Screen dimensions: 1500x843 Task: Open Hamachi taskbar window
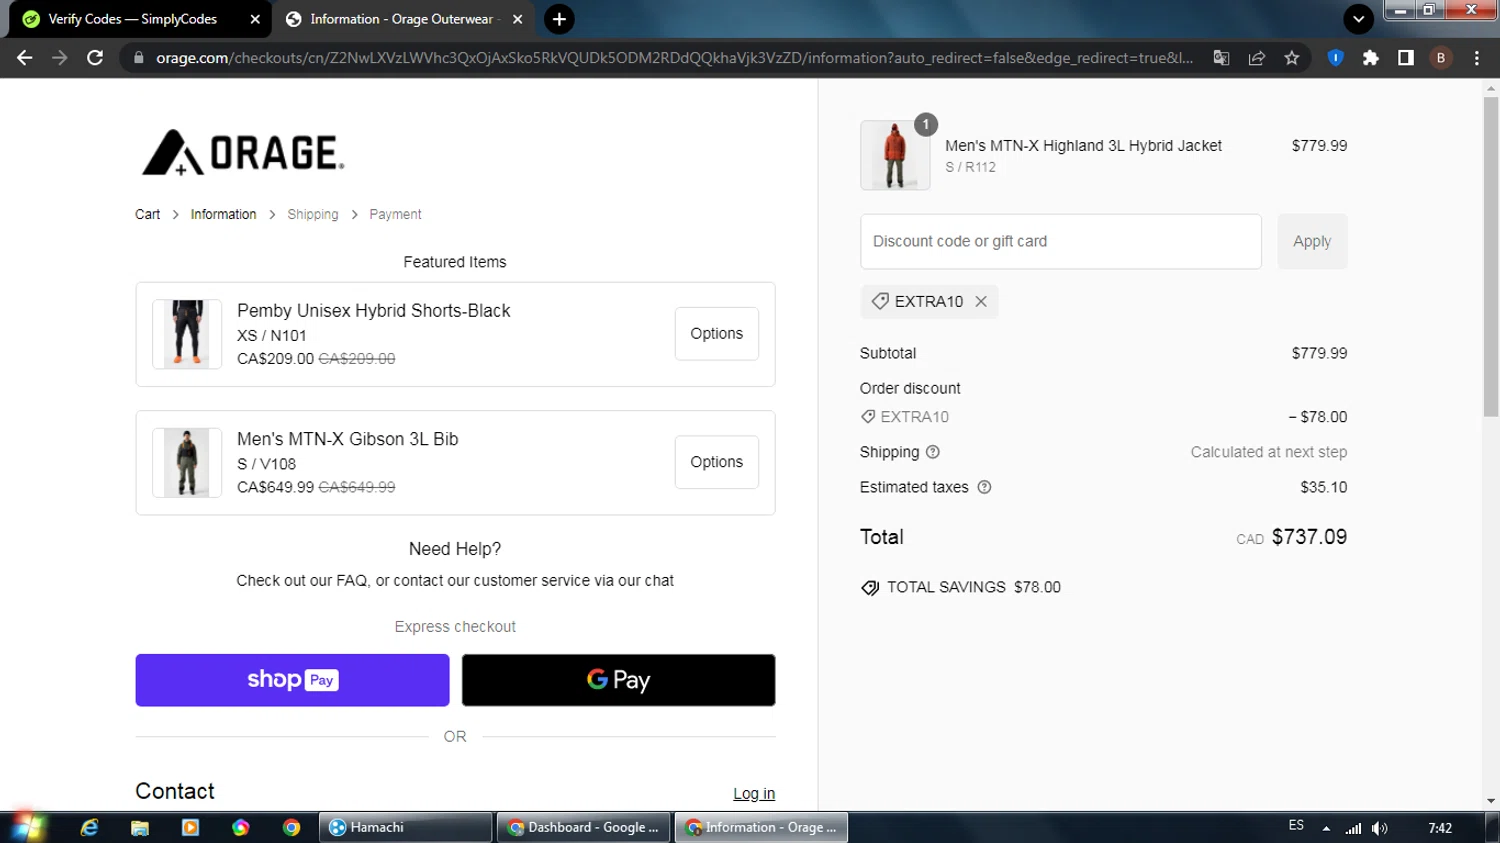406,827
